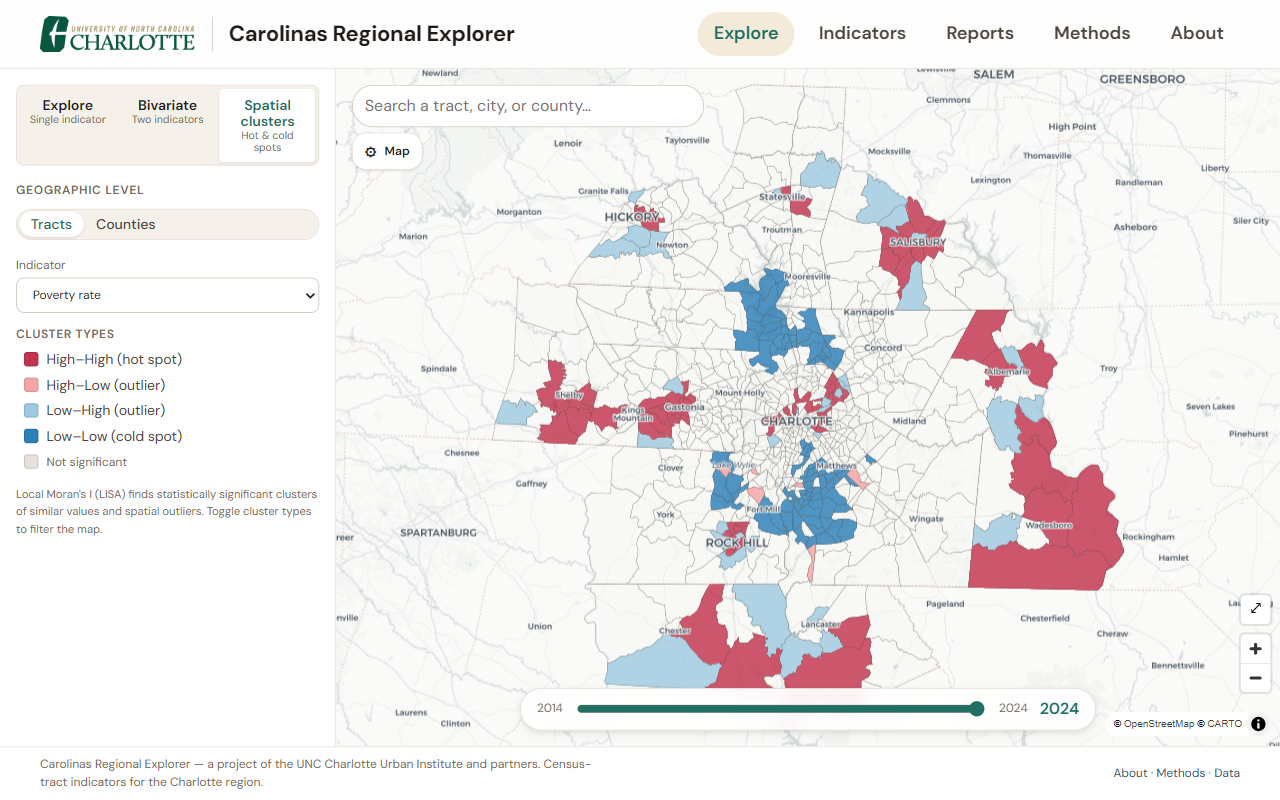Open the Indicators nav tab

(x=862, y=33)
